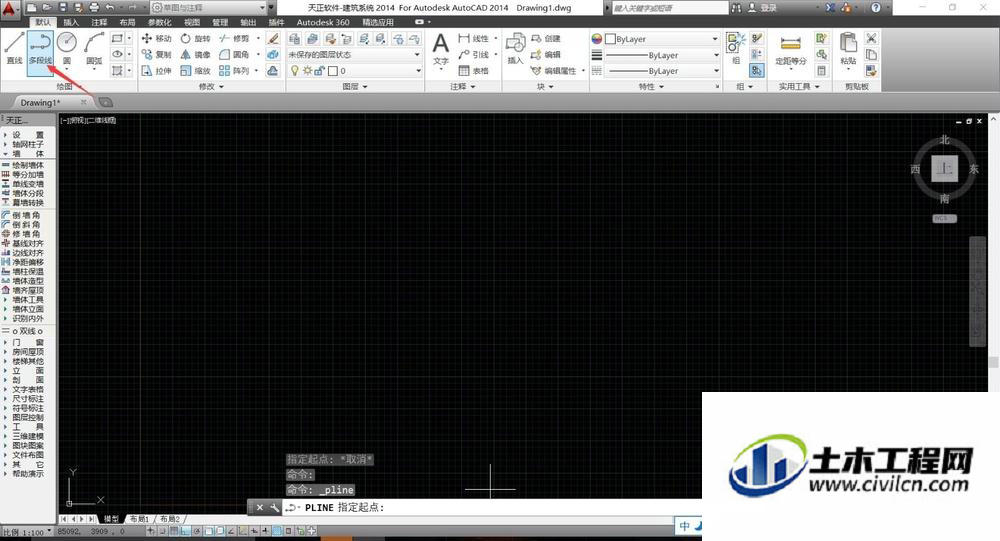Screen dimensions: 1000x541
Task: Click the 登录 sign-in button
Action: [763, 8]
